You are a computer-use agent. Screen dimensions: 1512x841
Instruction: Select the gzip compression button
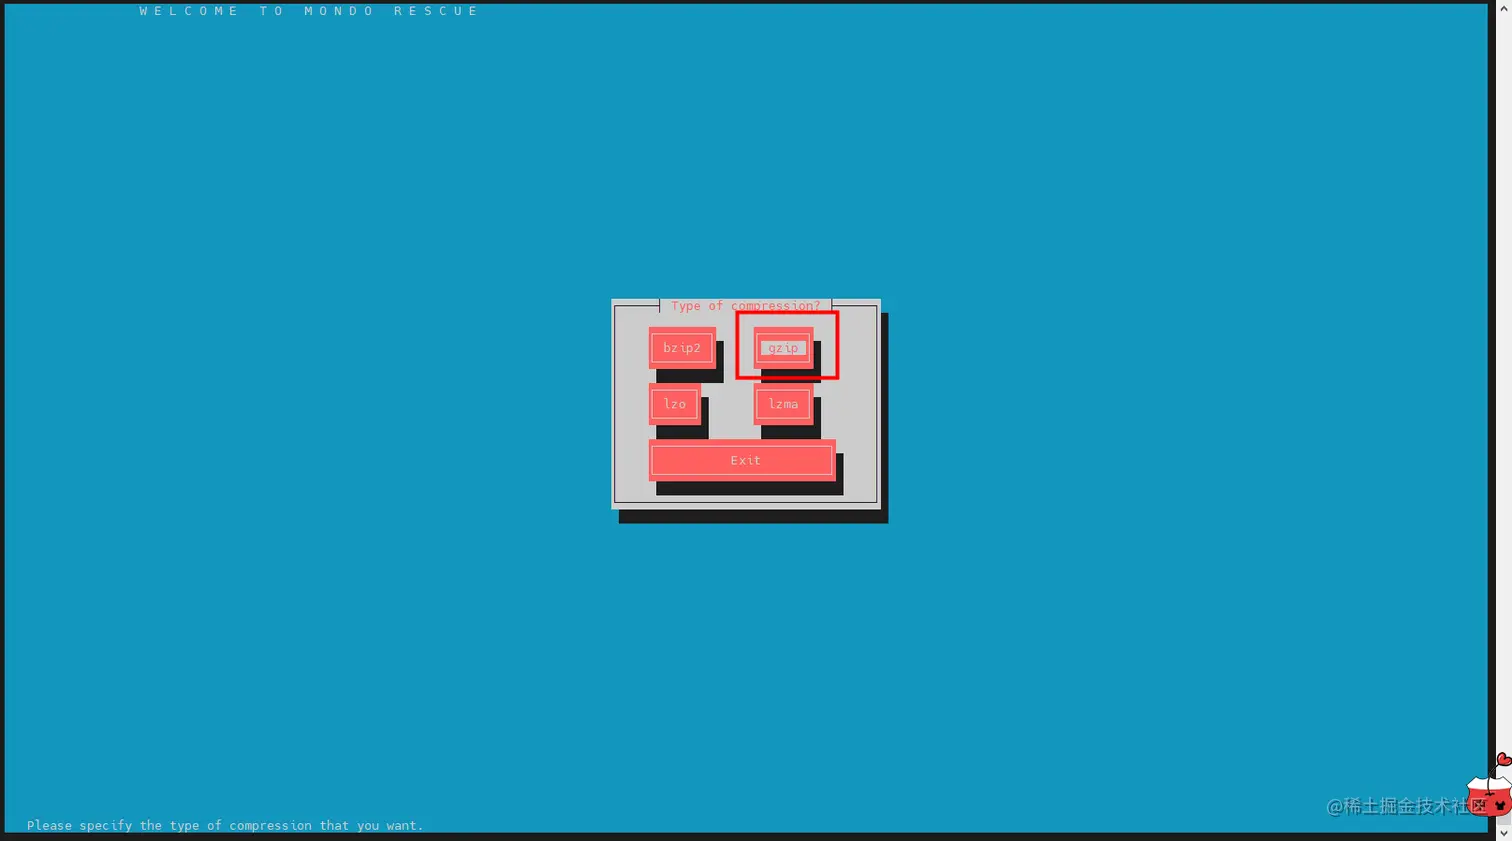tap(783, 348)
